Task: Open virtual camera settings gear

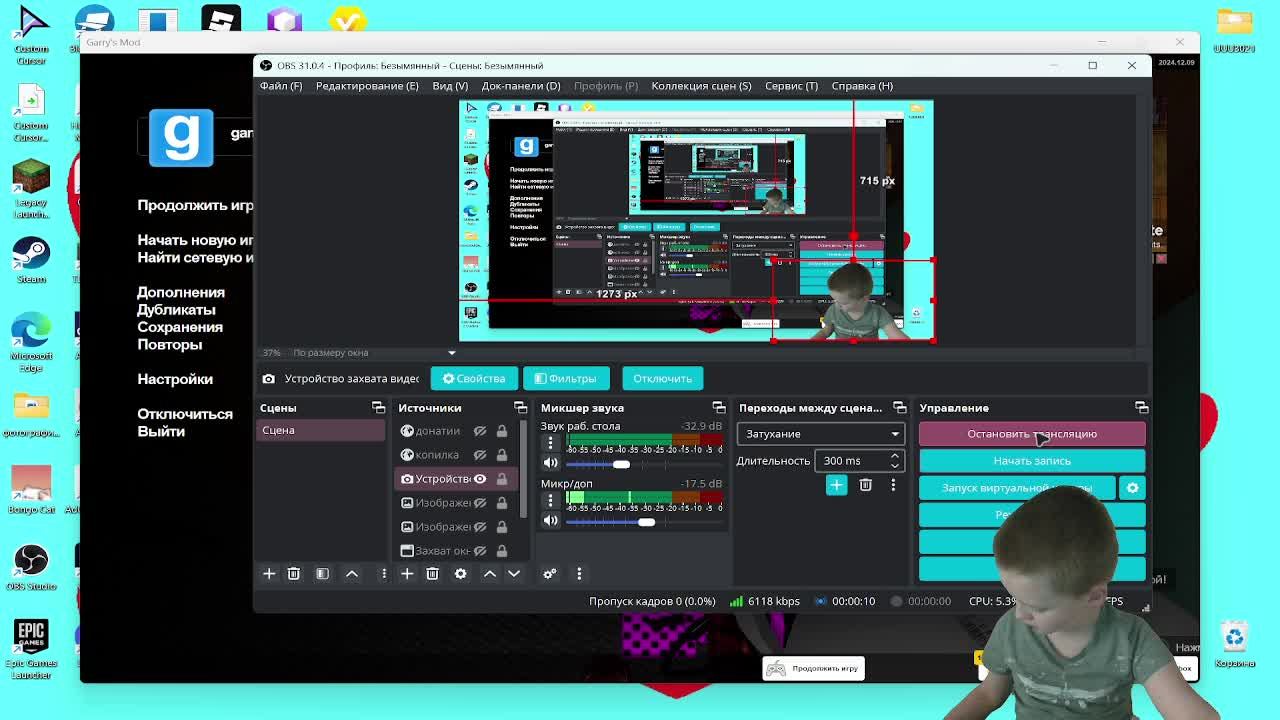Action: coord(1132,488)
